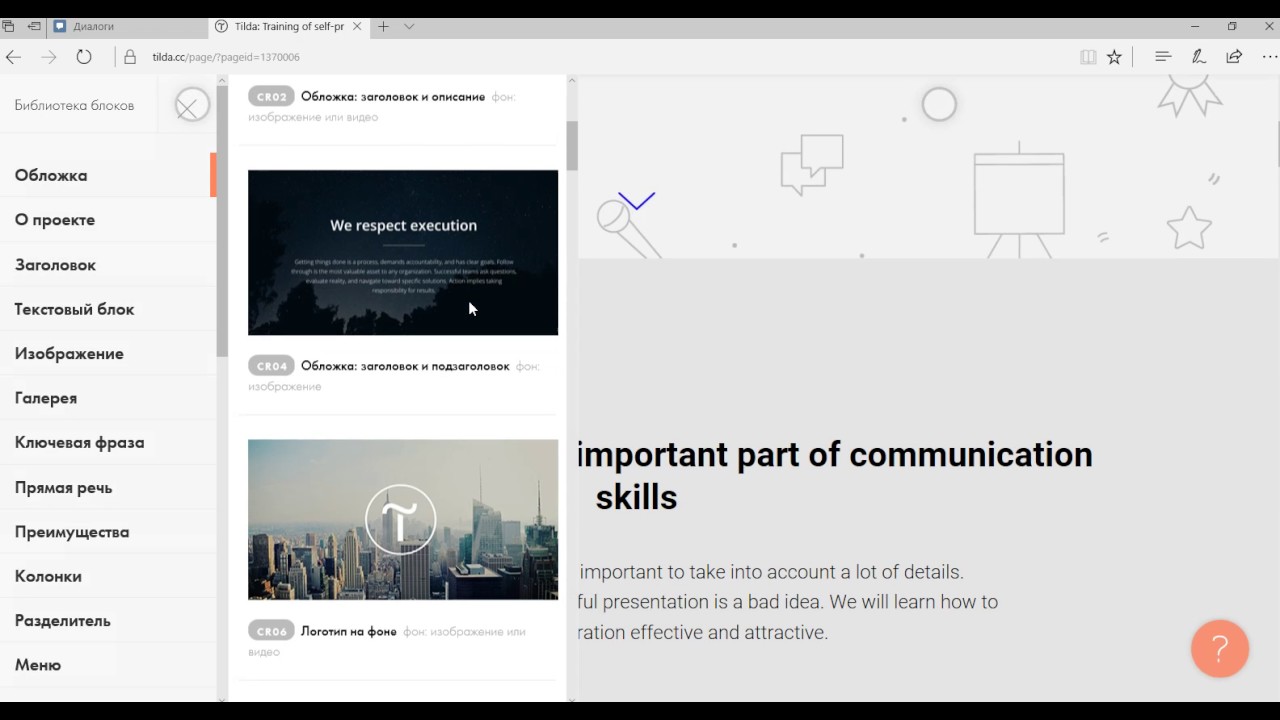Go forward in browser
The width and height of the screenshot is (1280, 720).
48,57
